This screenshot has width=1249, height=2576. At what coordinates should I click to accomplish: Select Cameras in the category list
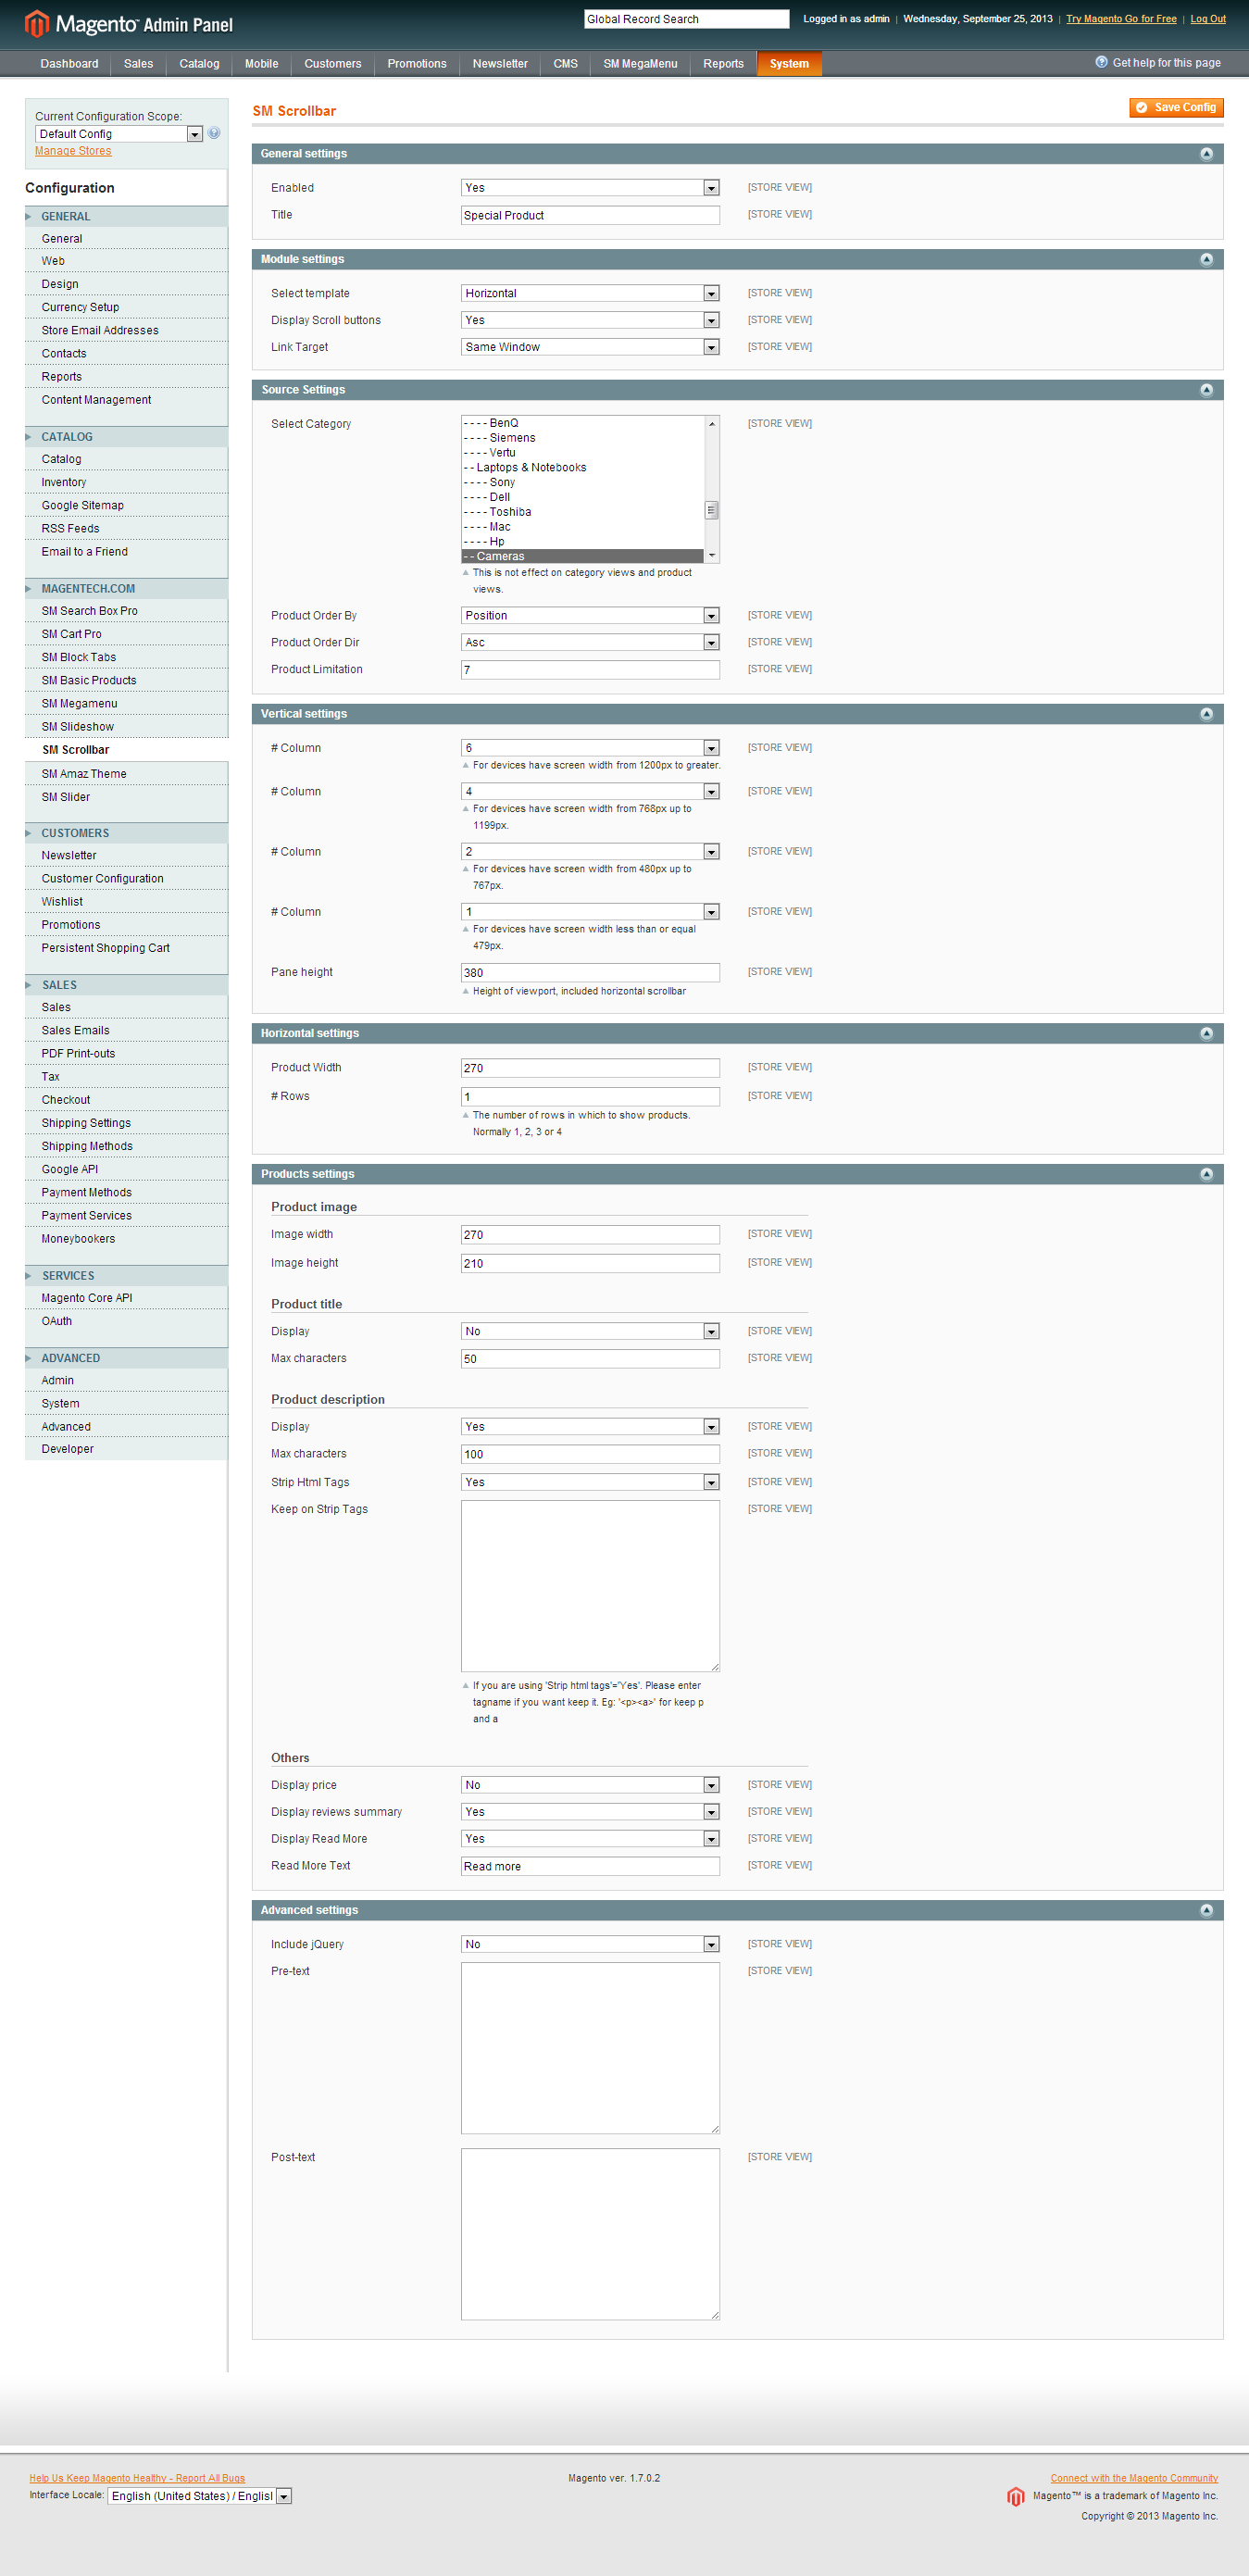click(582, 556)
